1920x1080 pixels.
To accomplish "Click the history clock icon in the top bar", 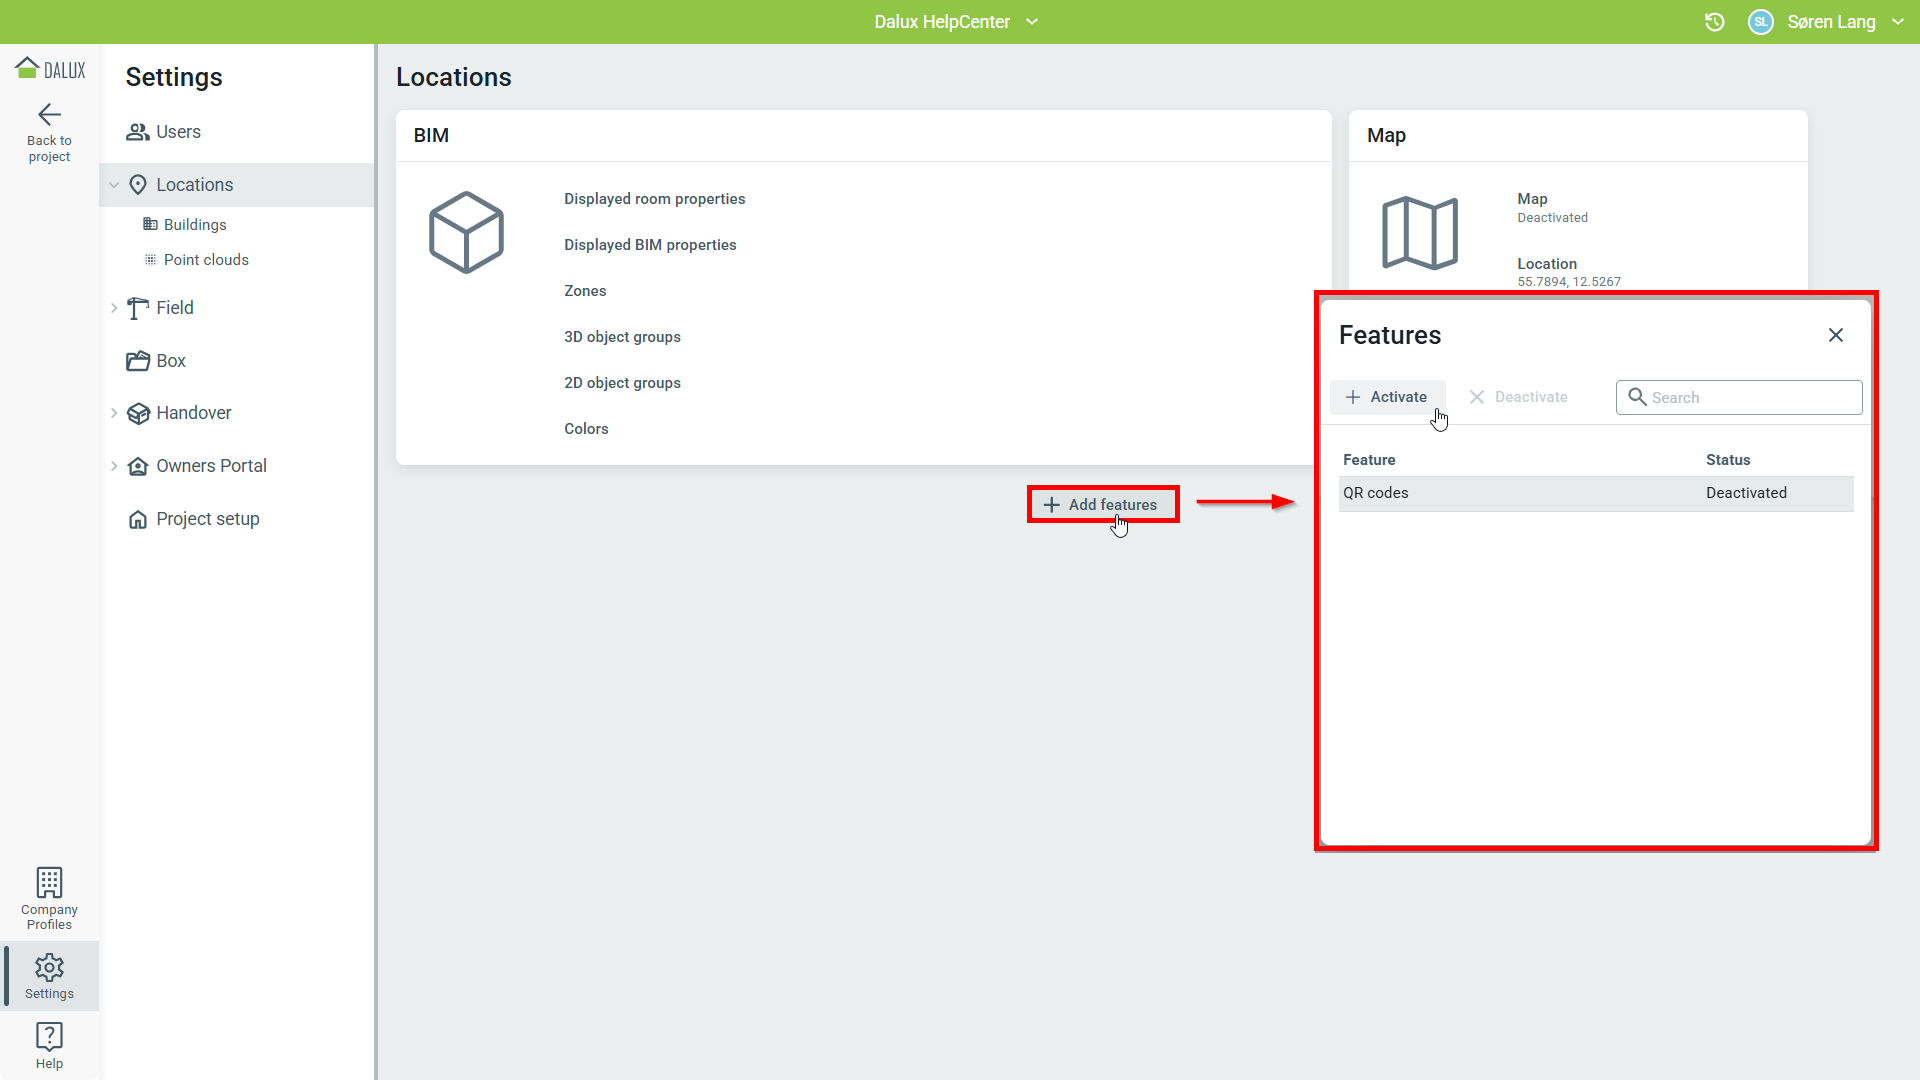I will click(1714, 22).
